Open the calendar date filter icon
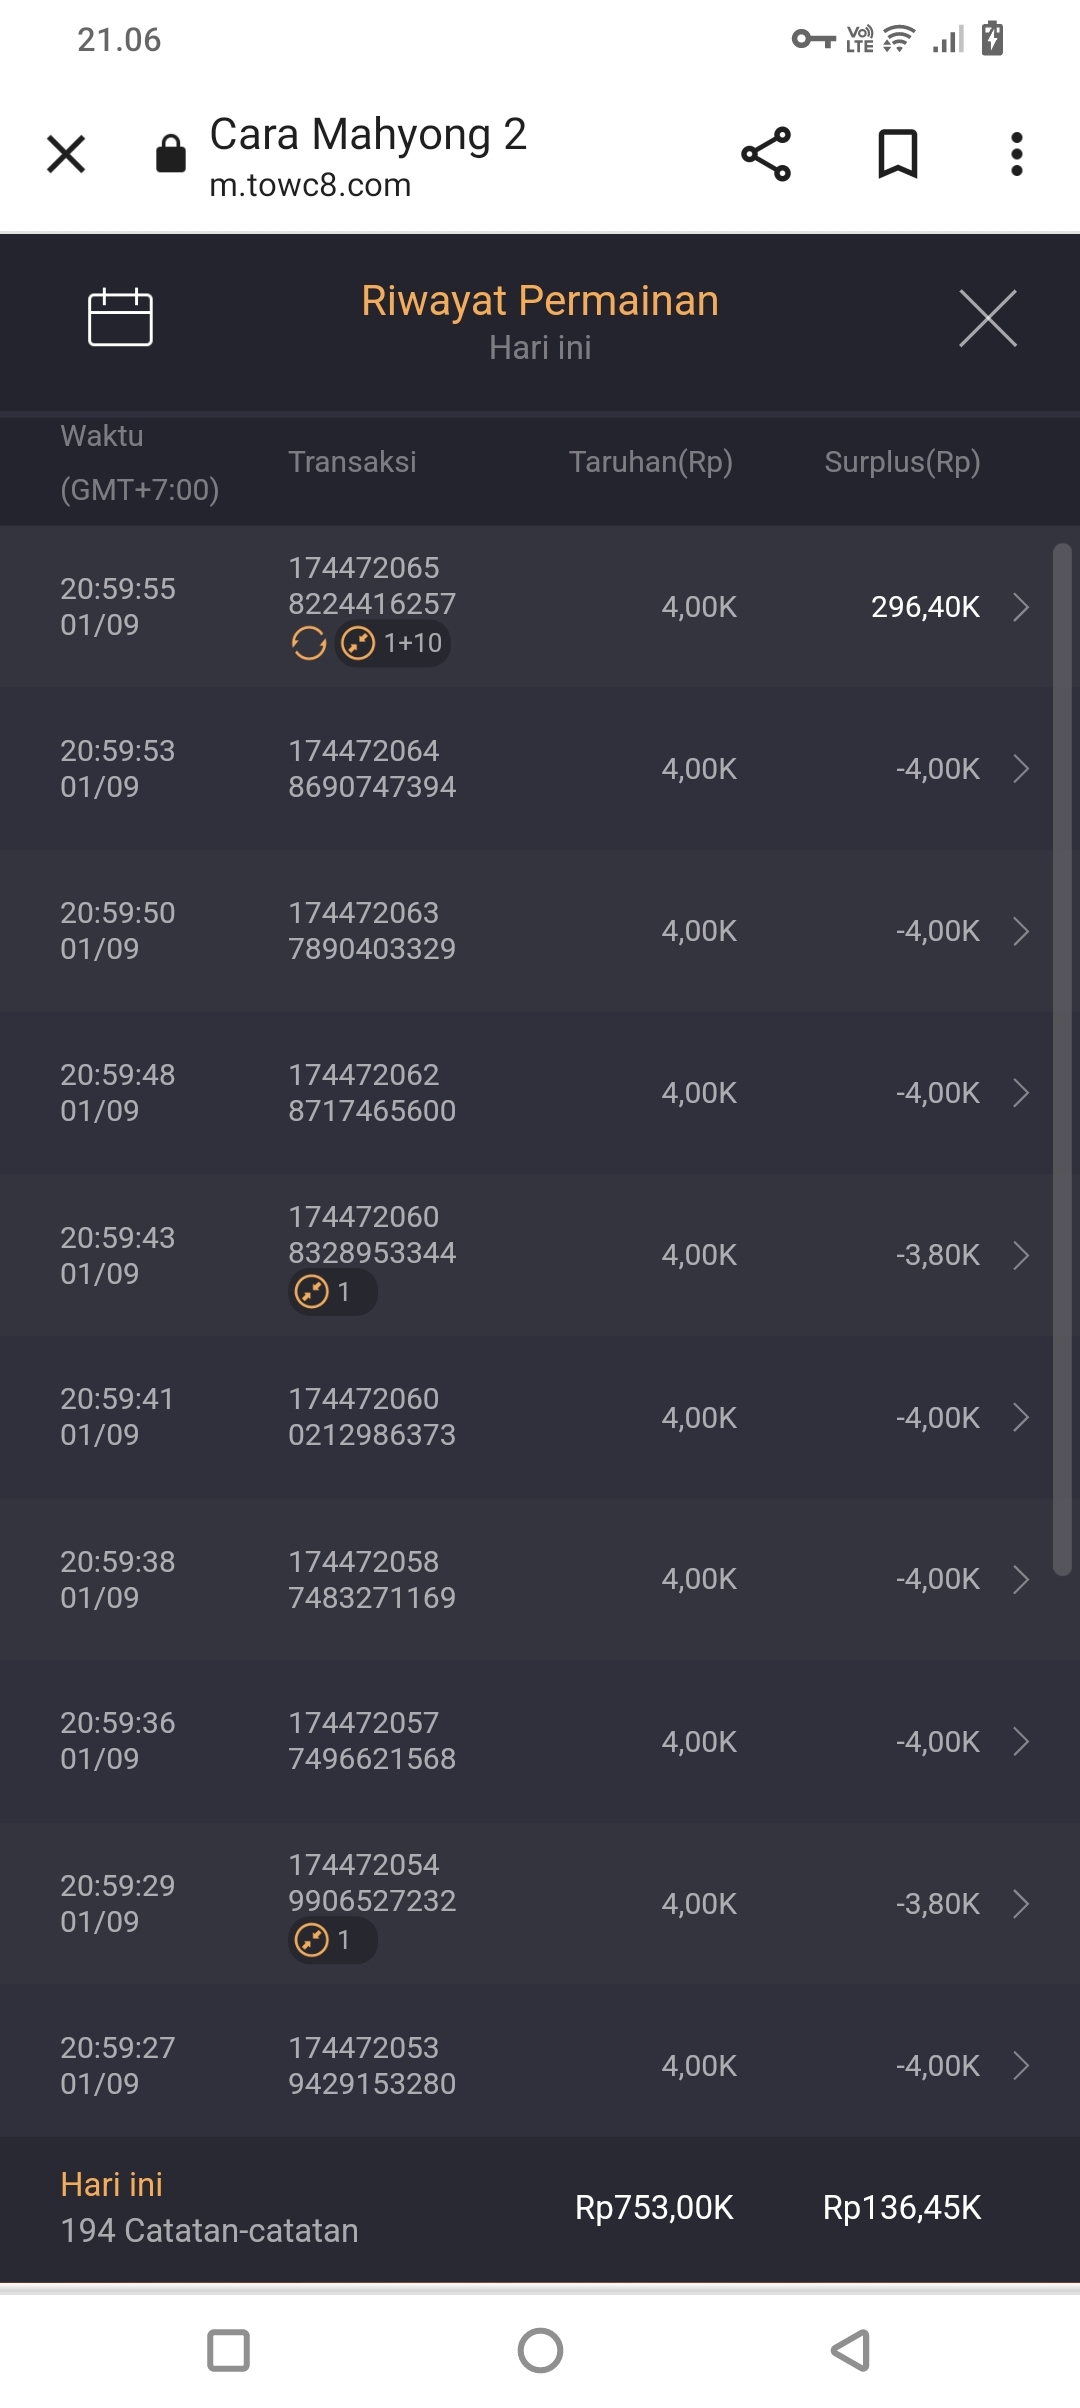 coord(120,318)
